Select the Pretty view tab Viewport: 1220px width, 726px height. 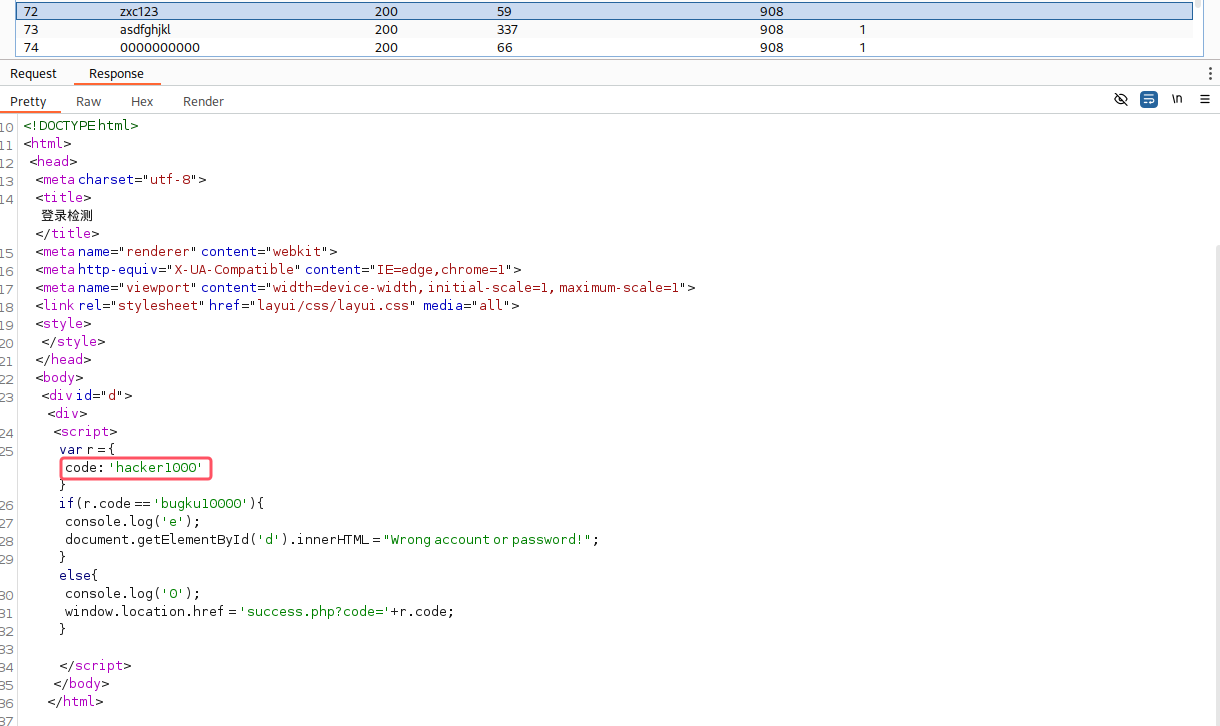tap(29, 101)
